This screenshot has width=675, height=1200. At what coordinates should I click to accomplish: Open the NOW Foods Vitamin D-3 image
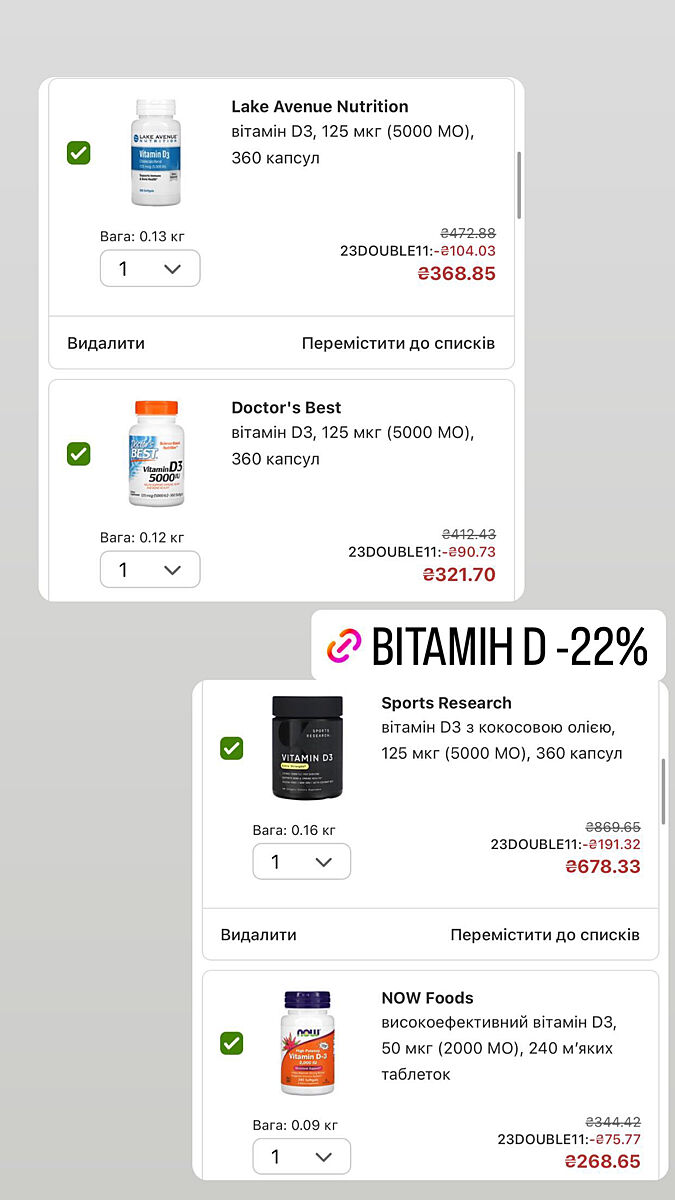tap(307, 1042)
